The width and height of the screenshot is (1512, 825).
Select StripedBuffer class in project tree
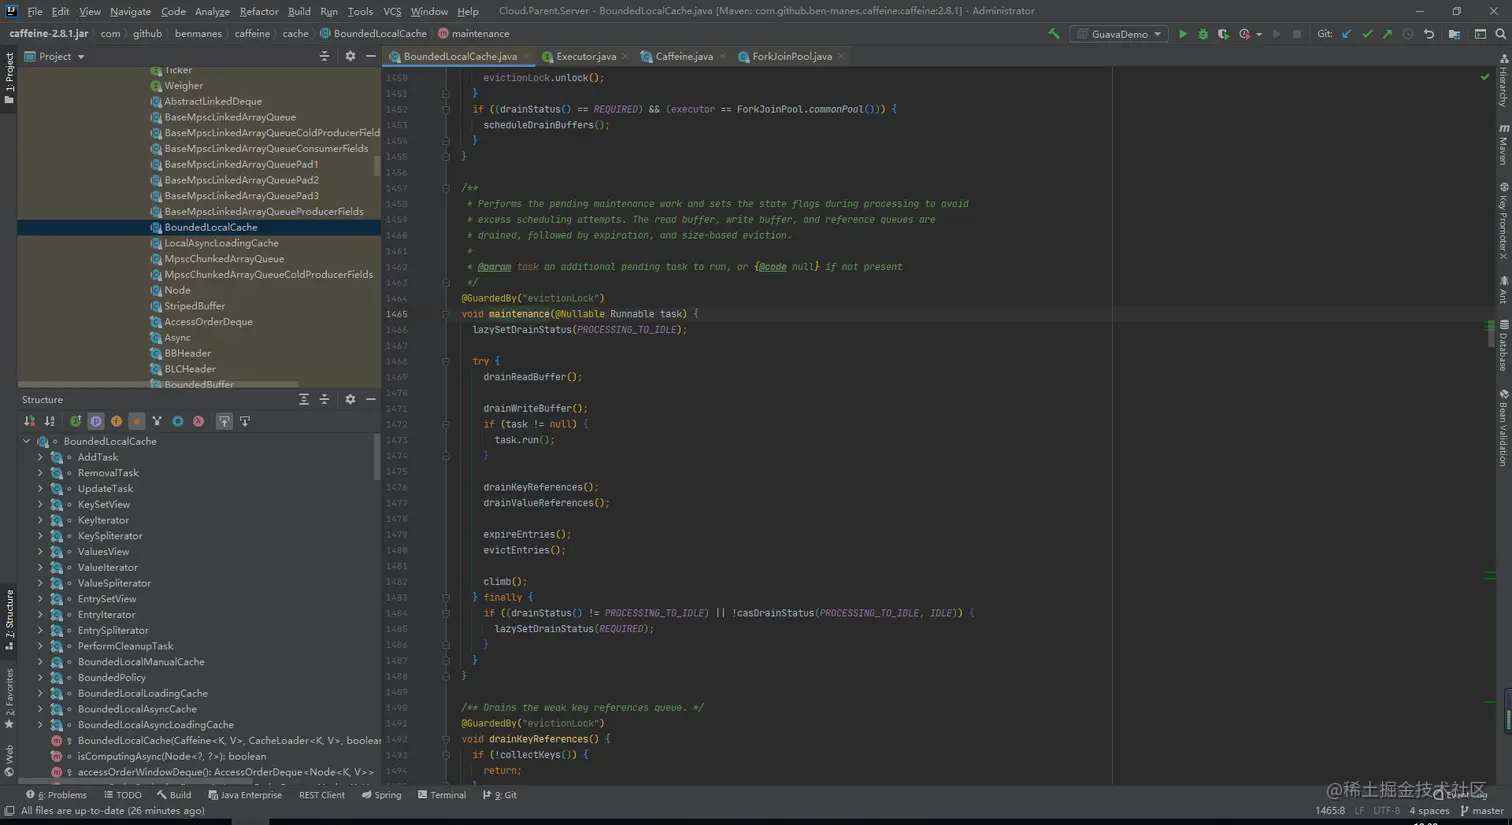194,306
